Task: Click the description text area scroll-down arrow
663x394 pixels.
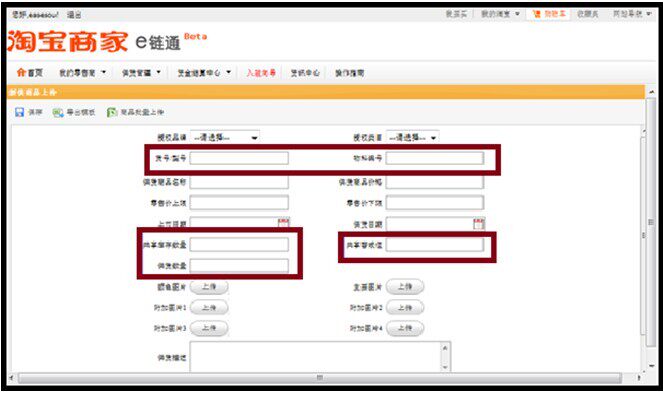Action: coord(445,367)
